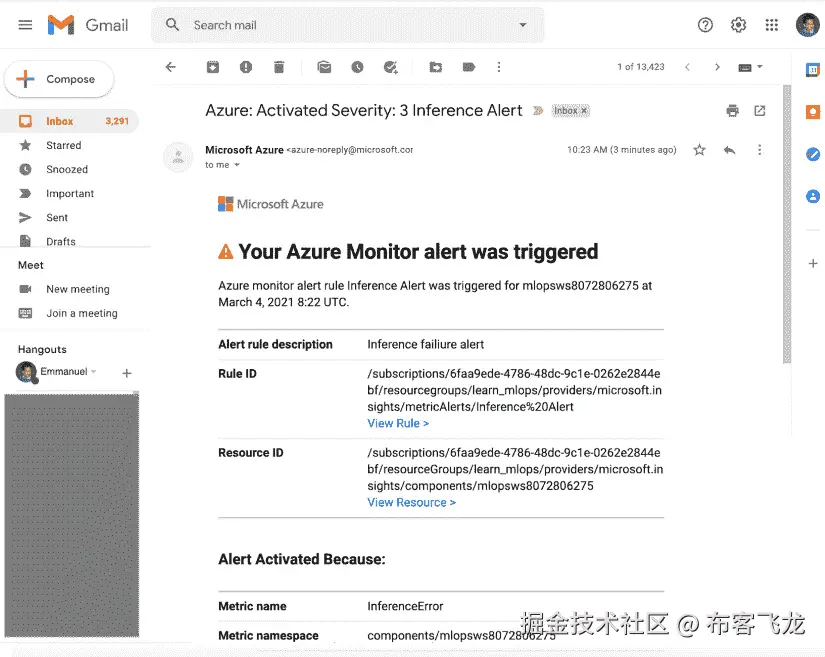
Task: Open search options dropdown arrow
Action: [x=522, y=25]
